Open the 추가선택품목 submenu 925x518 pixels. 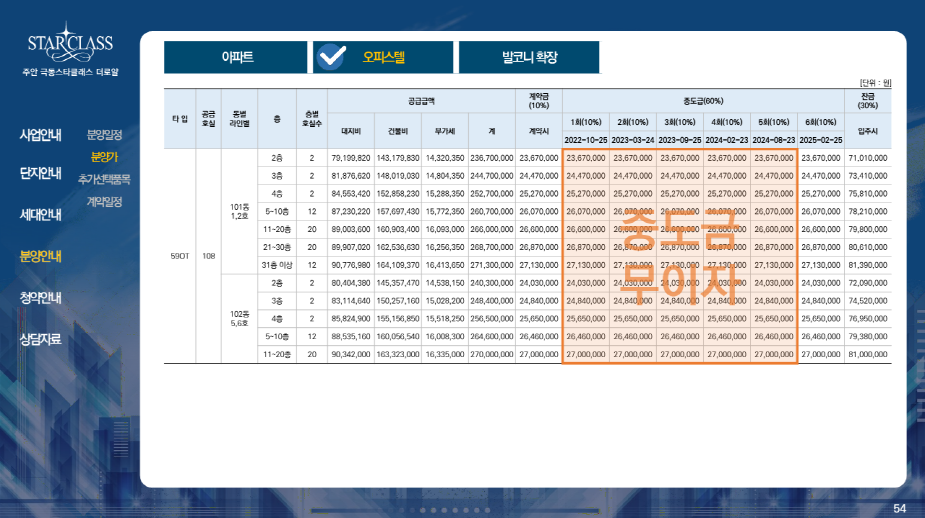point(104,179)
